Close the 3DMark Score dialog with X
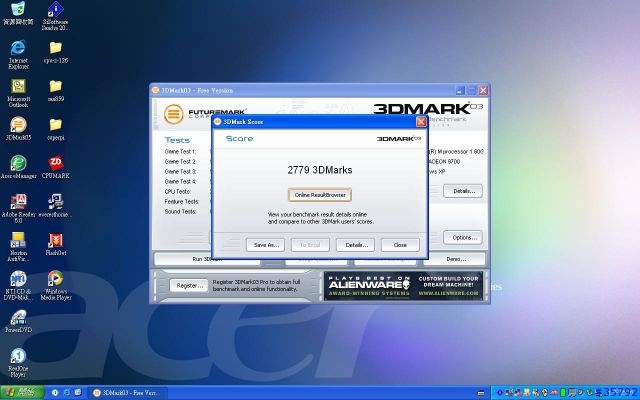 (x=421, y=122)
